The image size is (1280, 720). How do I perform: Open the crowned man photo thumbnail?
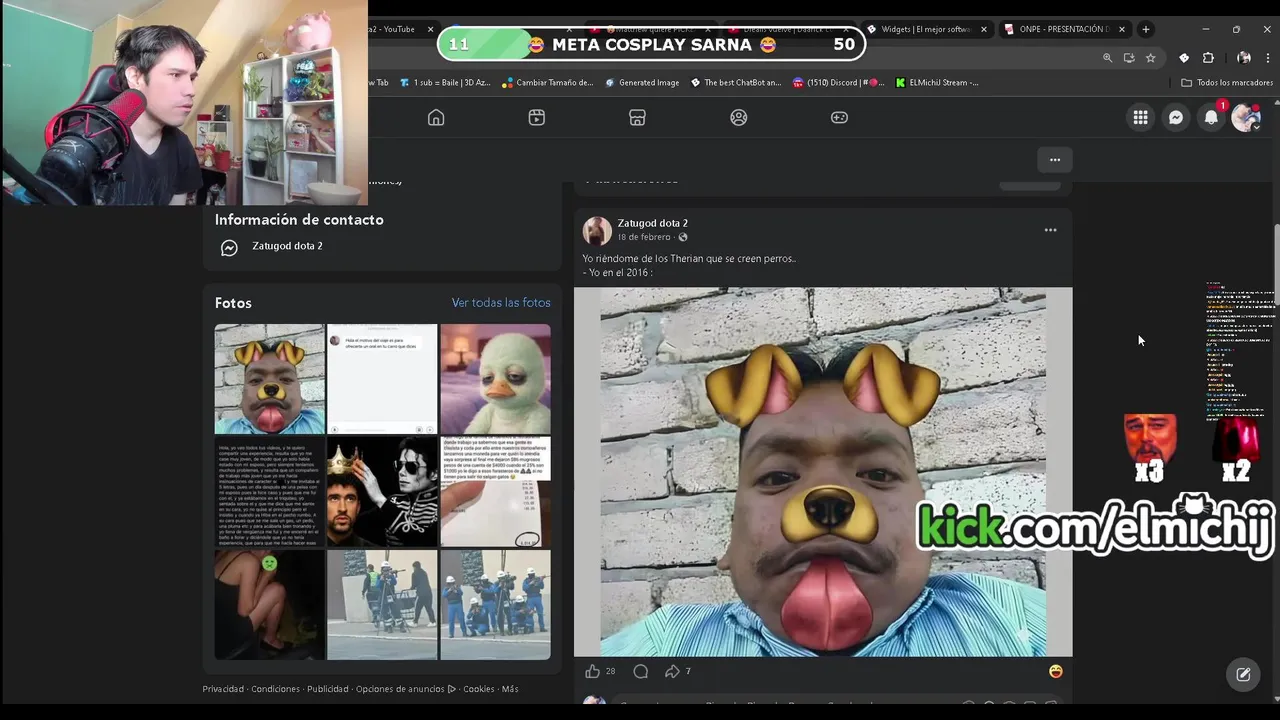[x=382, y=492]
